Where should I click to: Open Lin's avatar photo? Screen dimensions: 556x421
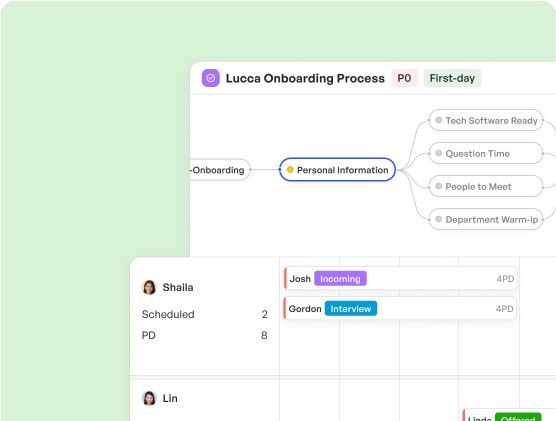click(149, 398)
